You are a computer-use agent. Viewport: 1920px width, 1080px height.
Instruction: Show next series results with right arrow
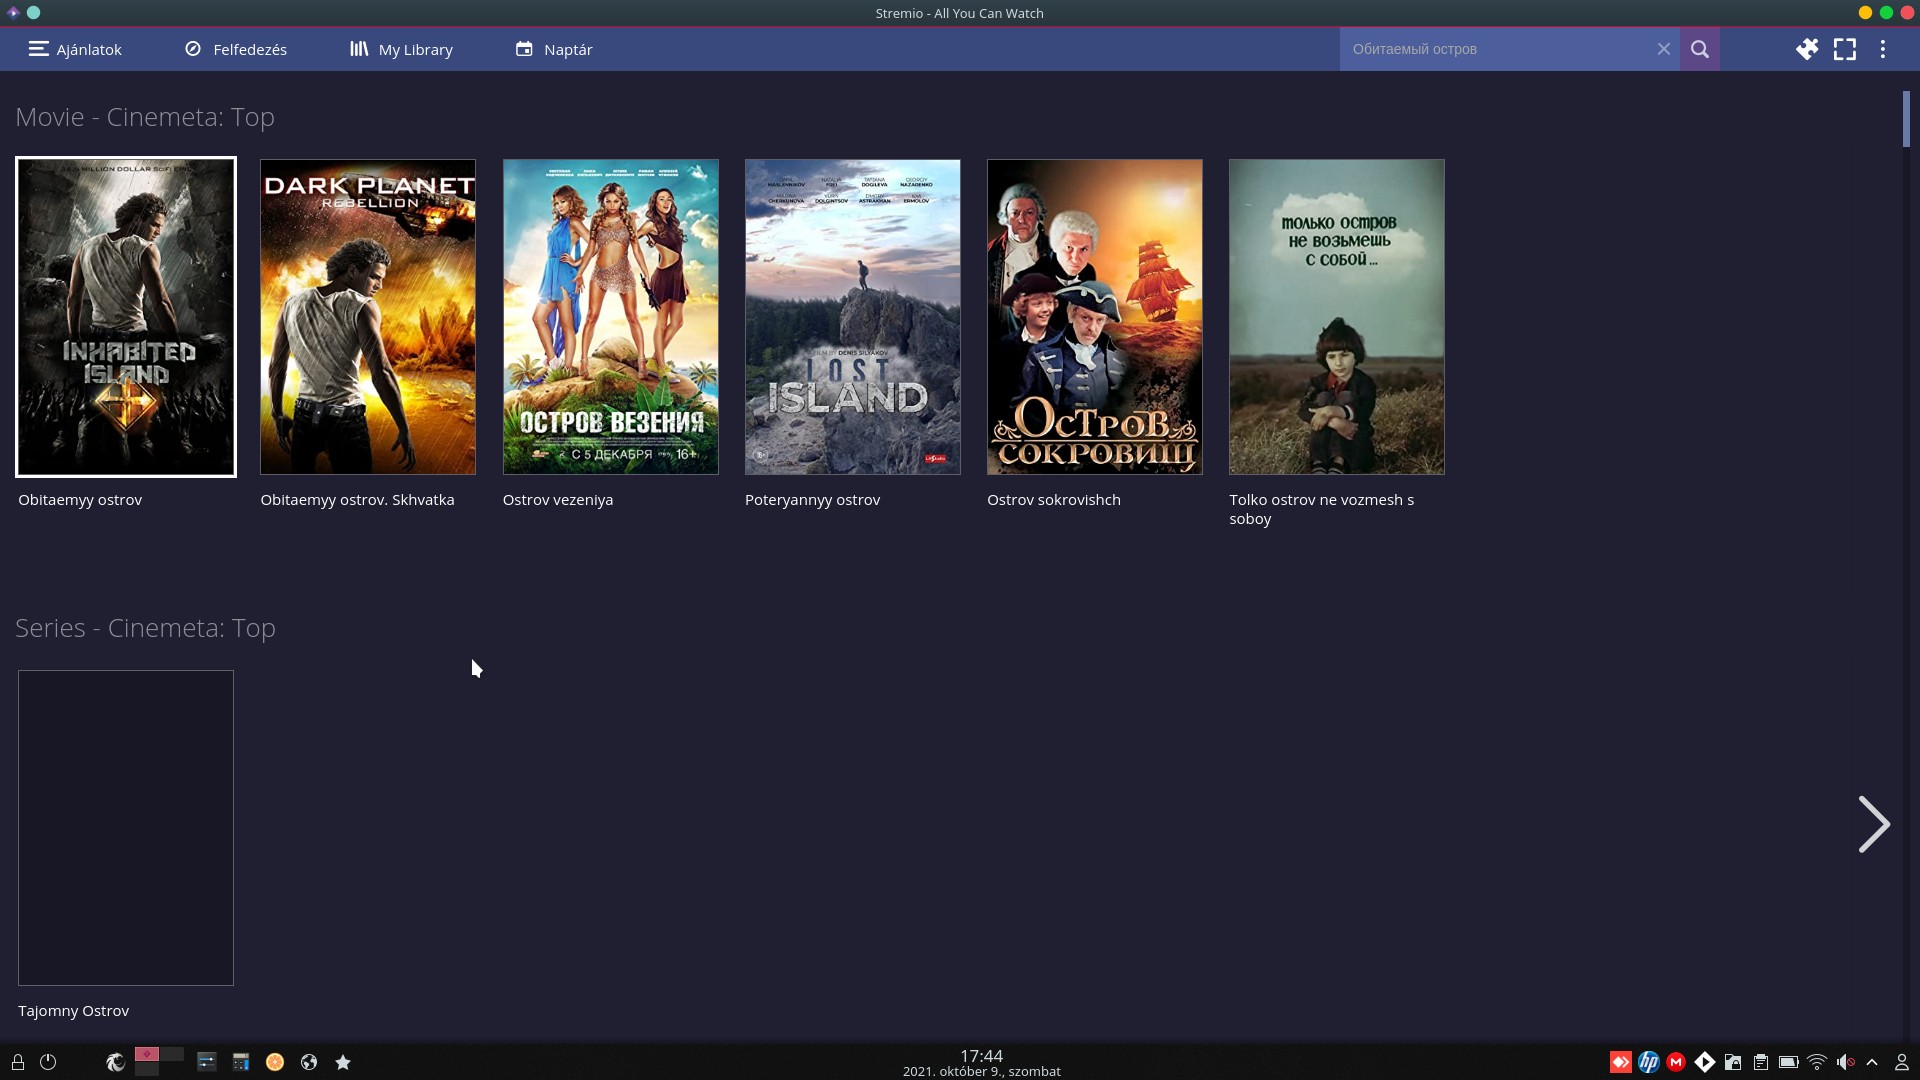click(1874, 825)
